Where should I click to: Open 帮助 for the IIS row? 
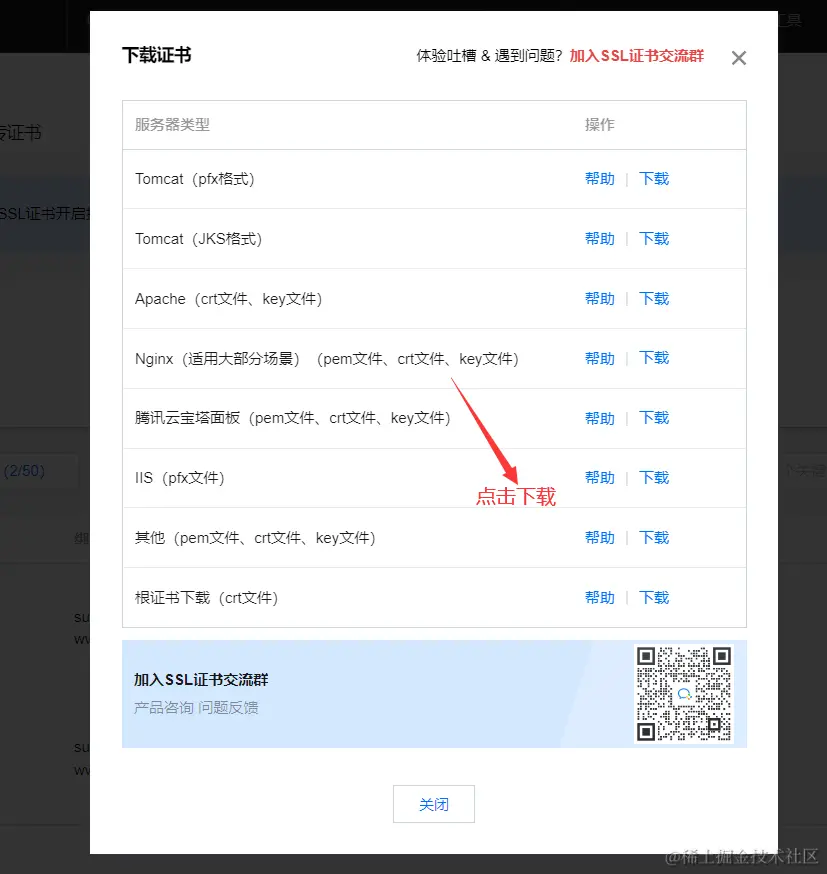pos(600,478)
